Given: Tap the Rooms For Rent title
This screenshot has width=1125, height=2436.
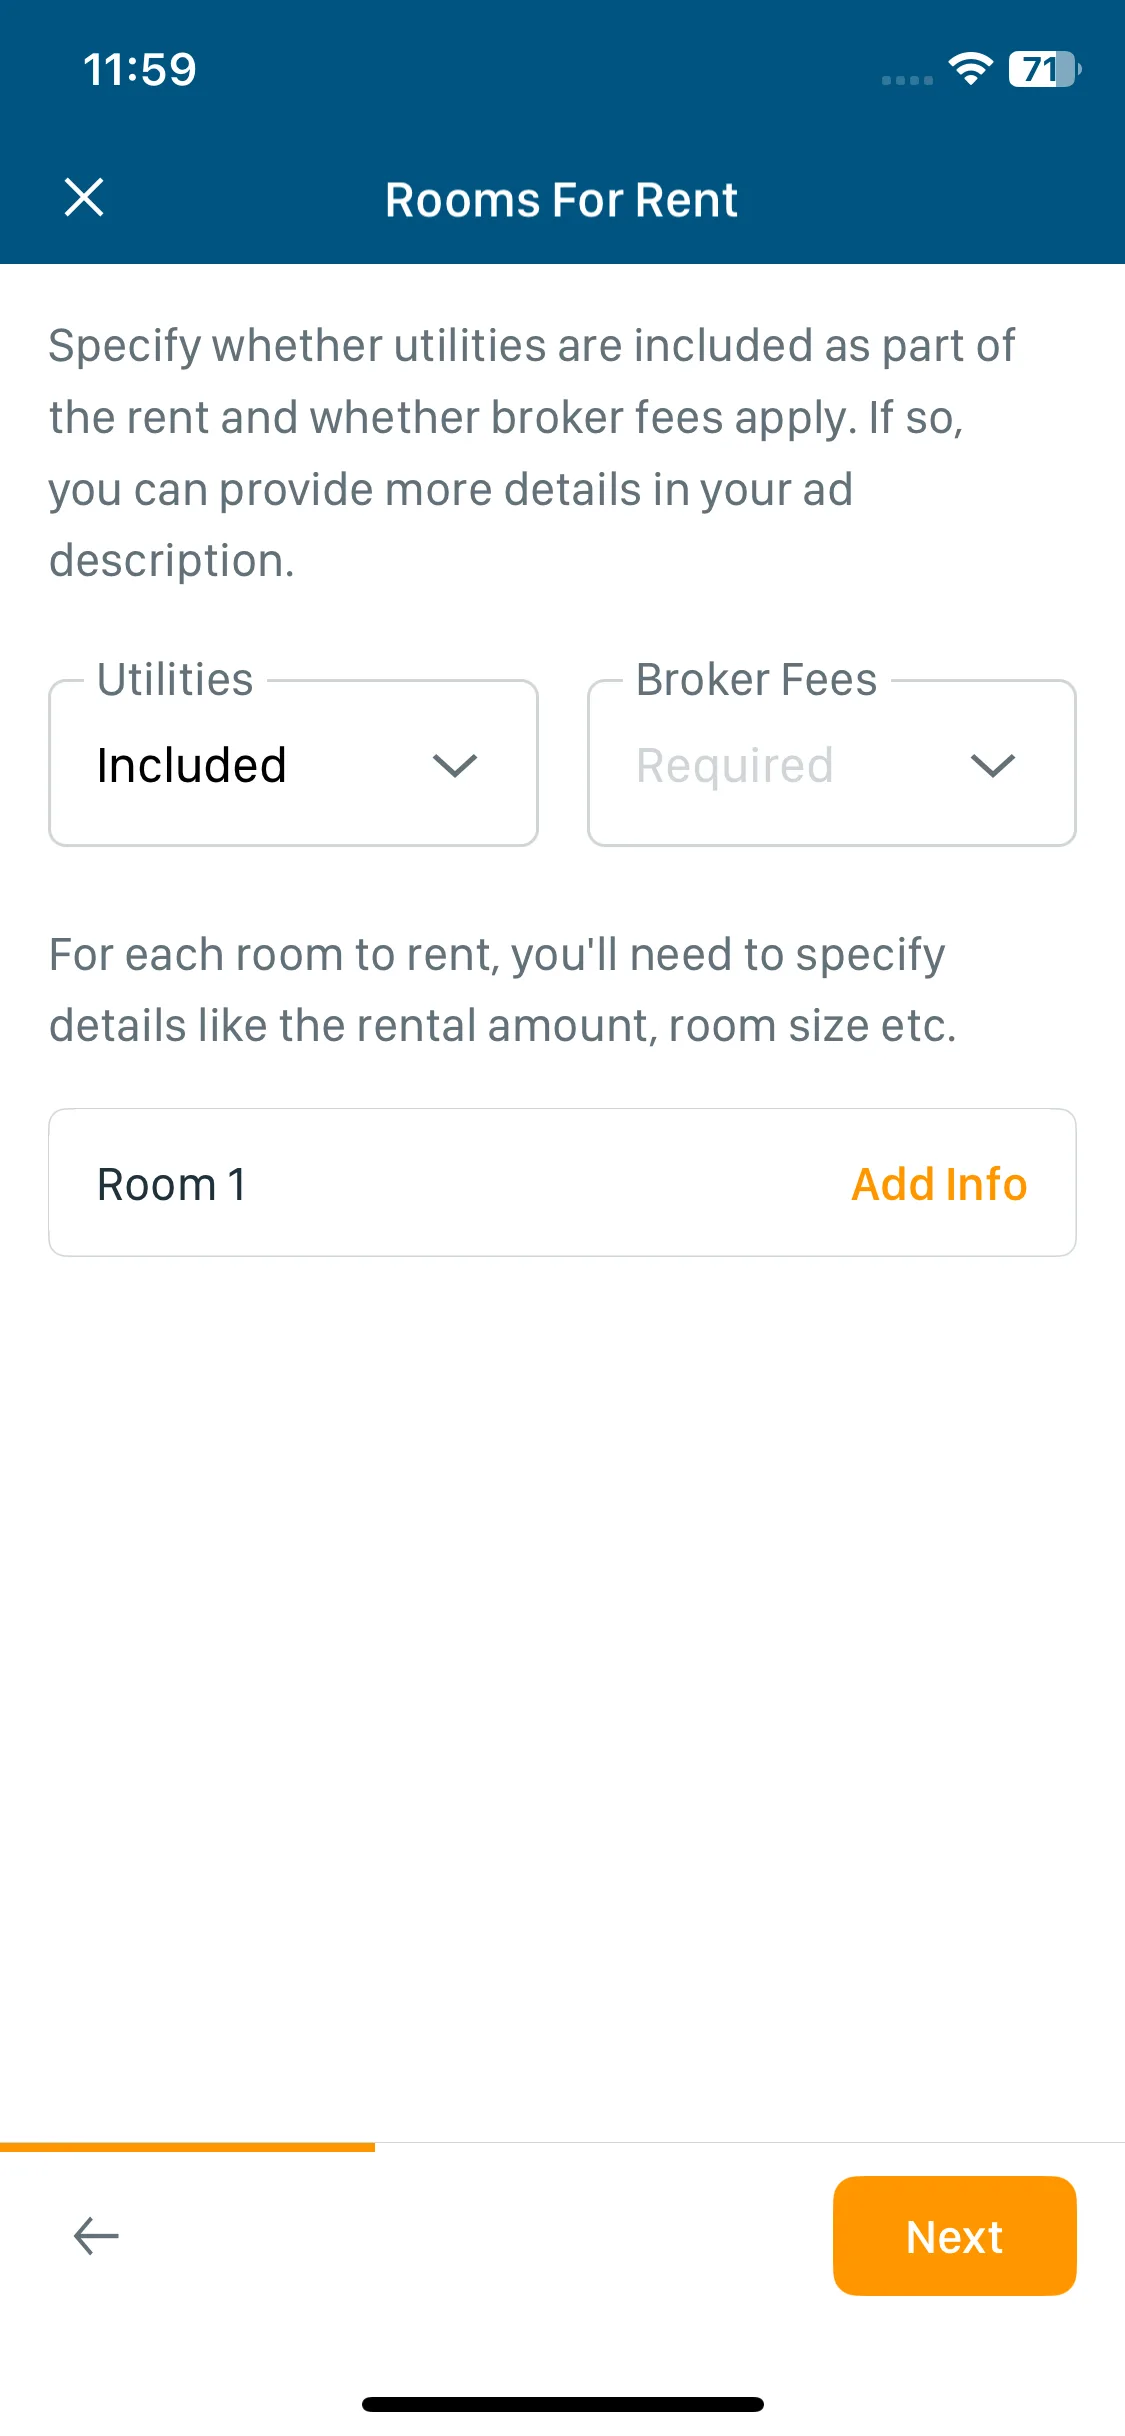Looking at the screenshot, I should tap(562, 200).
